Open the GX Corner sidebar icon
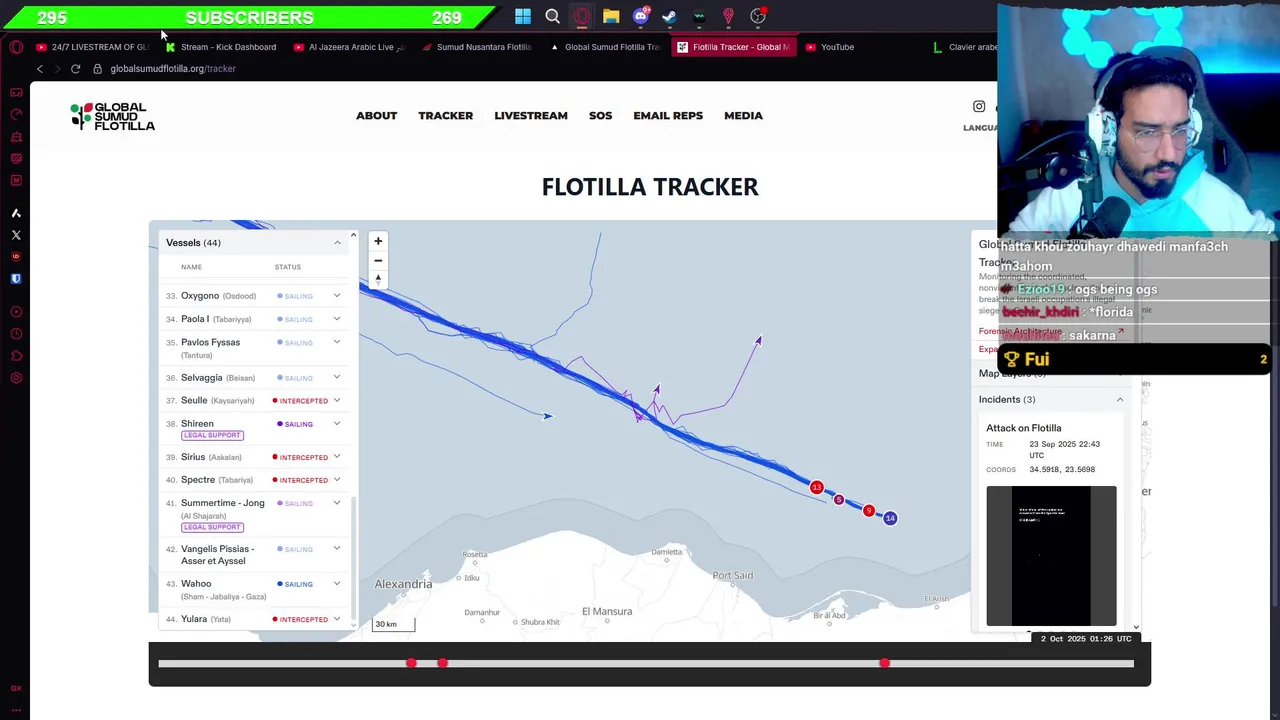 [x=16, y=93]
